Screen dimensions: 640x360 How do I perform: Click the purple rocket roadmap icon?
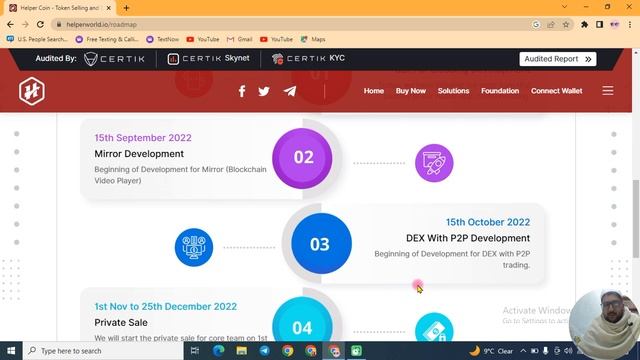(x=434, y=163)
